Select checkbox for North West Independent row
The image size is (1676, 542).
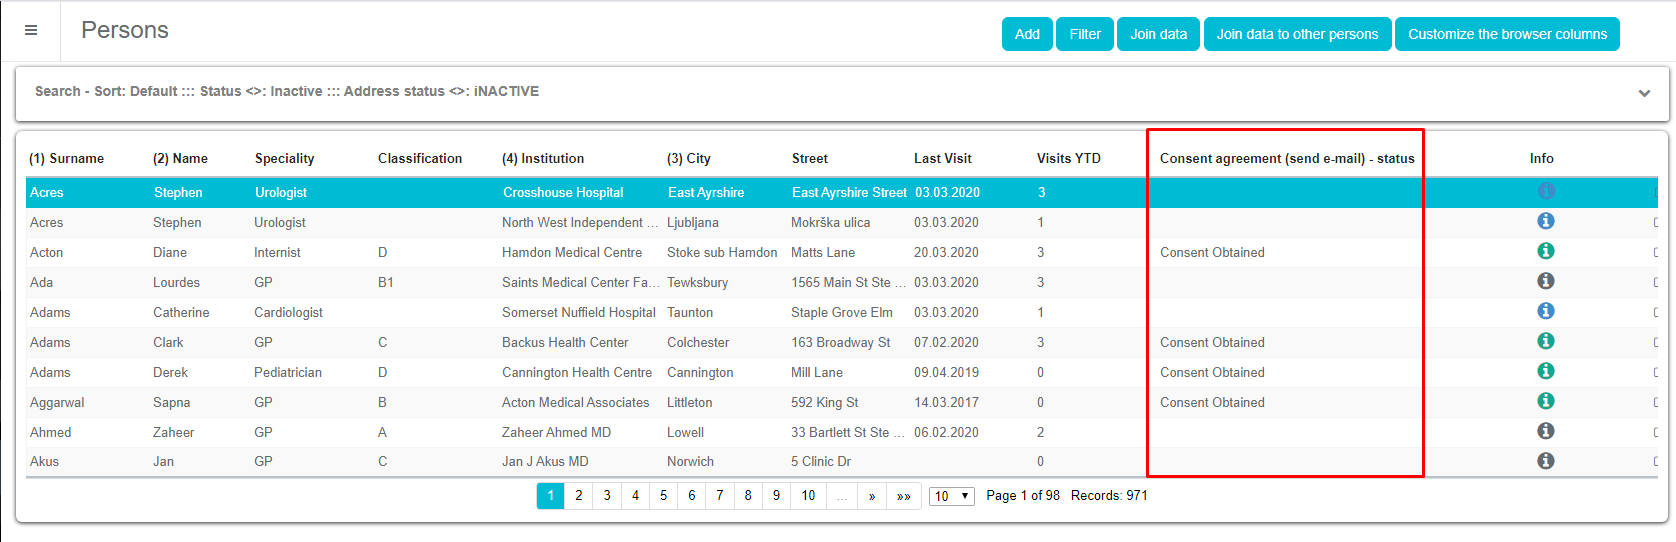click(1656, 222)
